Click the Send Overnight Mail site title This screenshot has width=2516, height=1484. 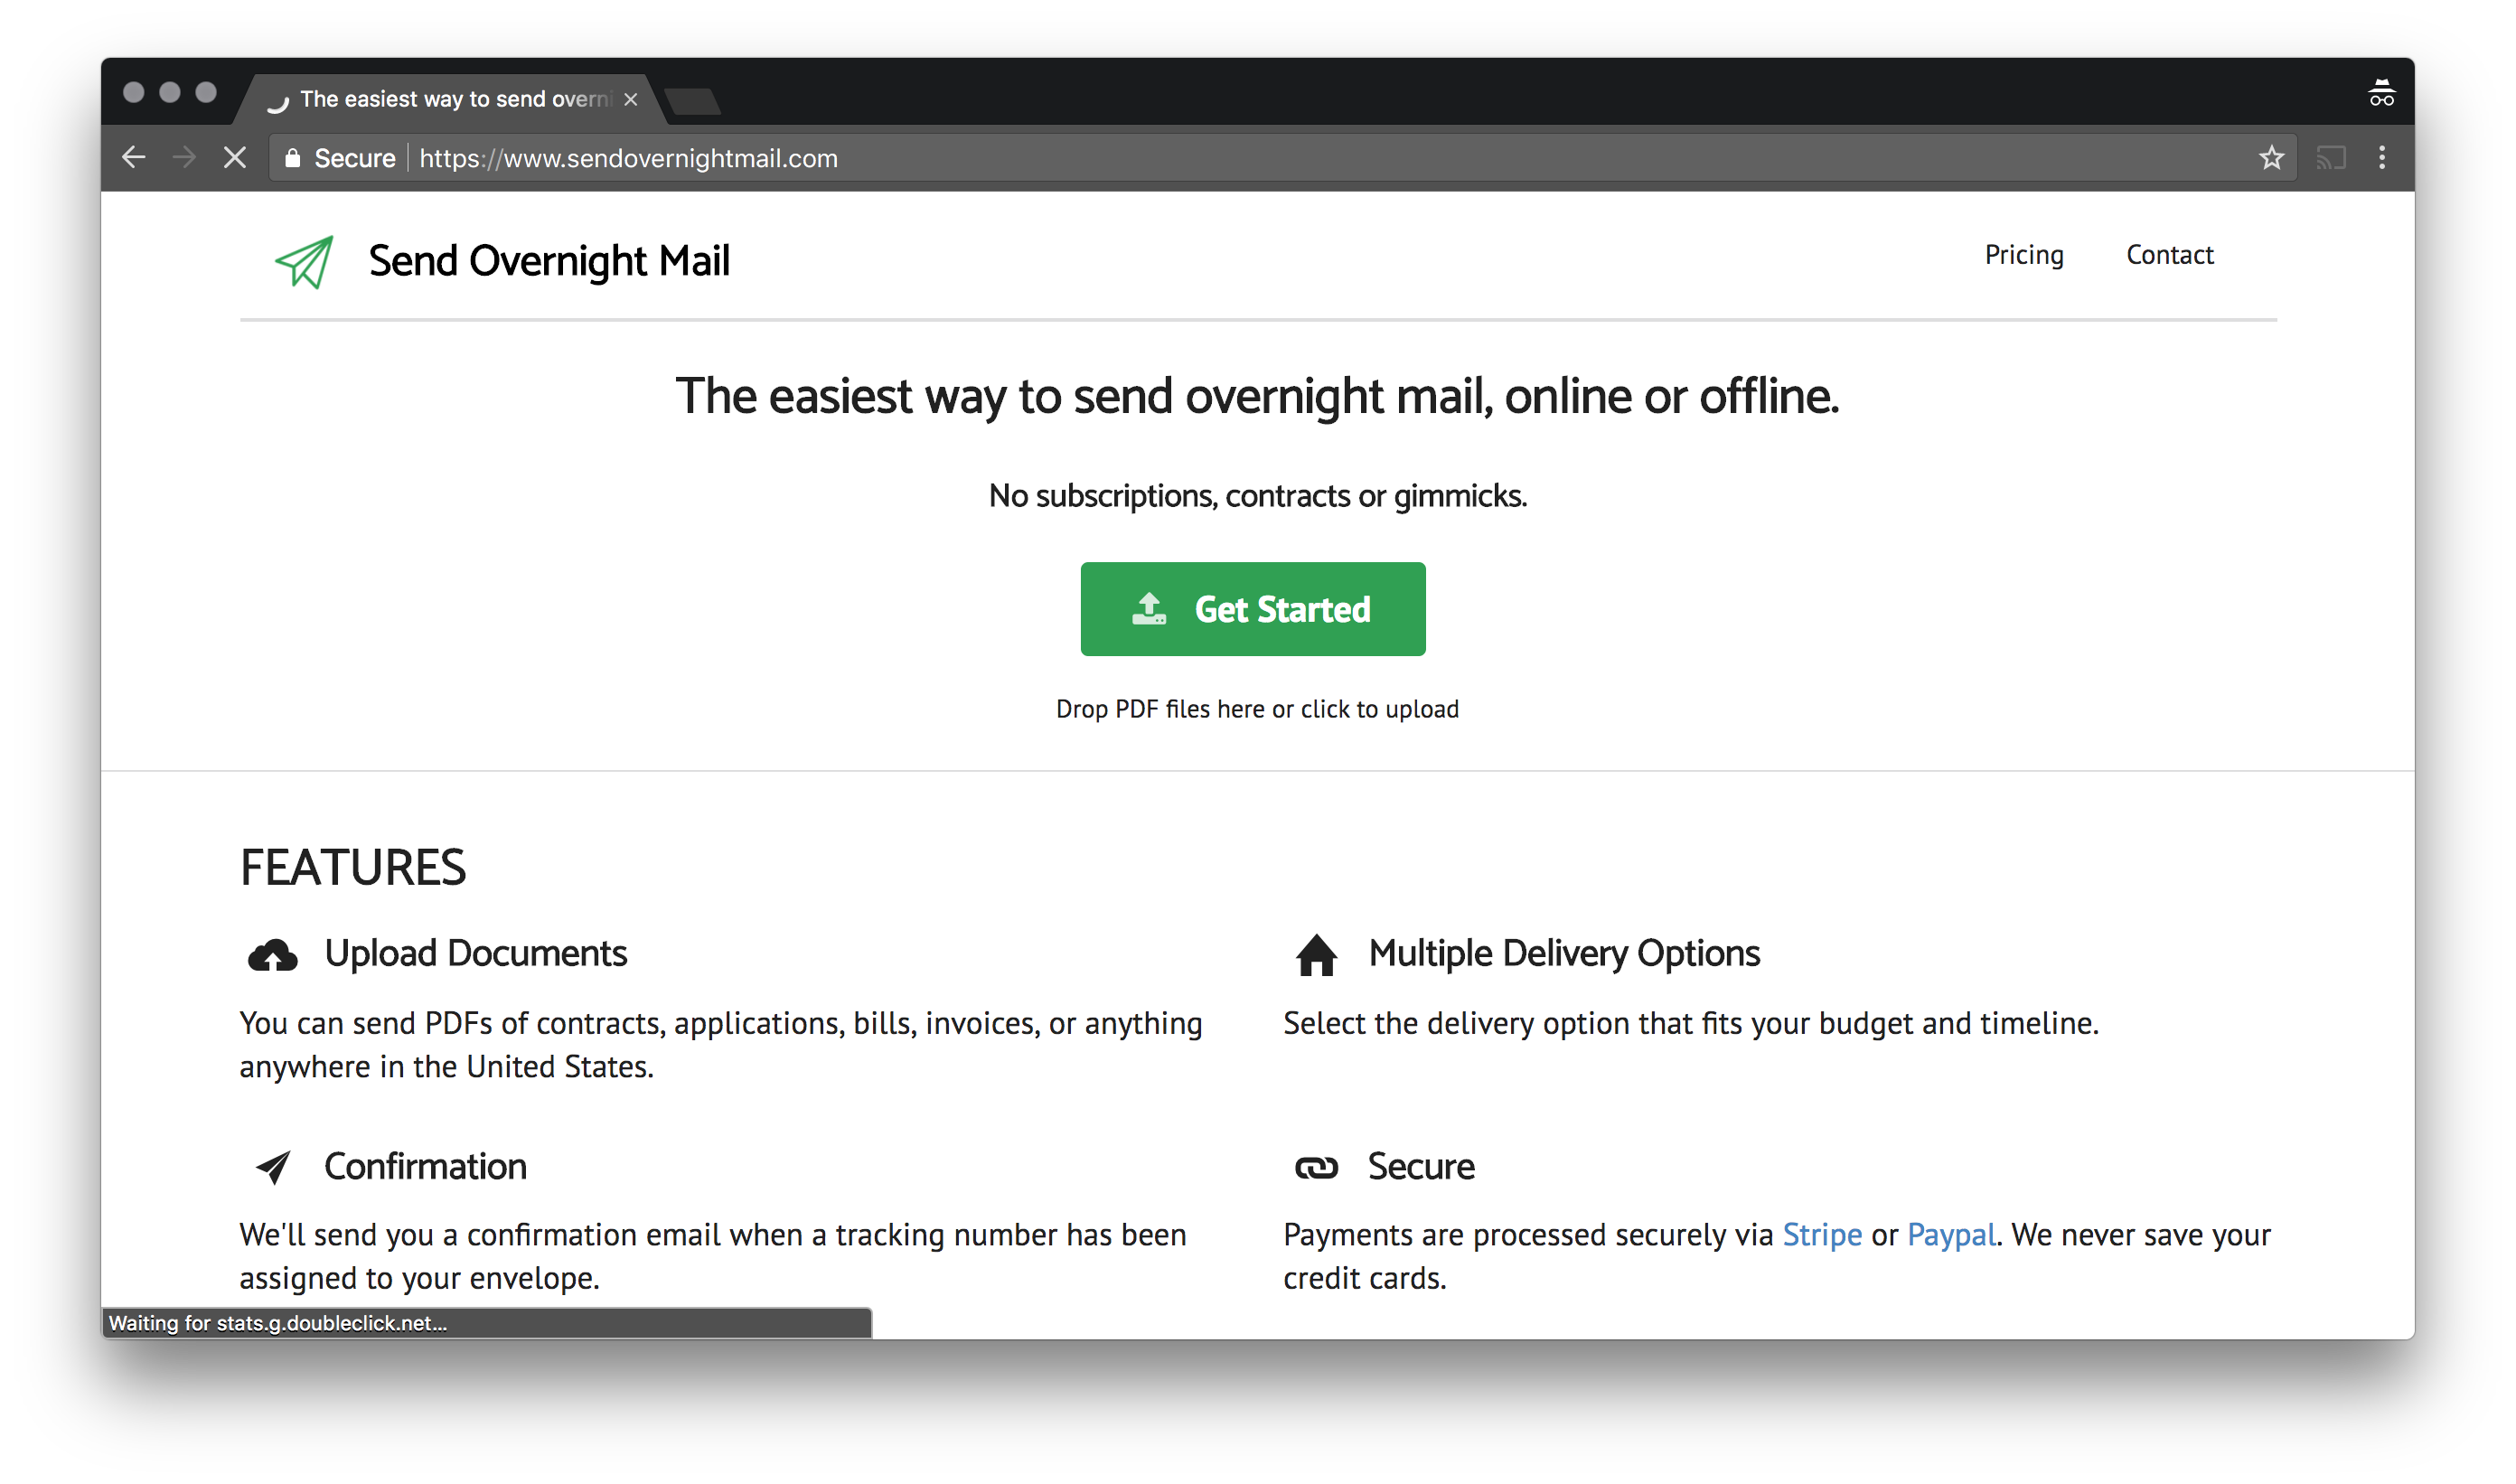[x=549, y=261]
